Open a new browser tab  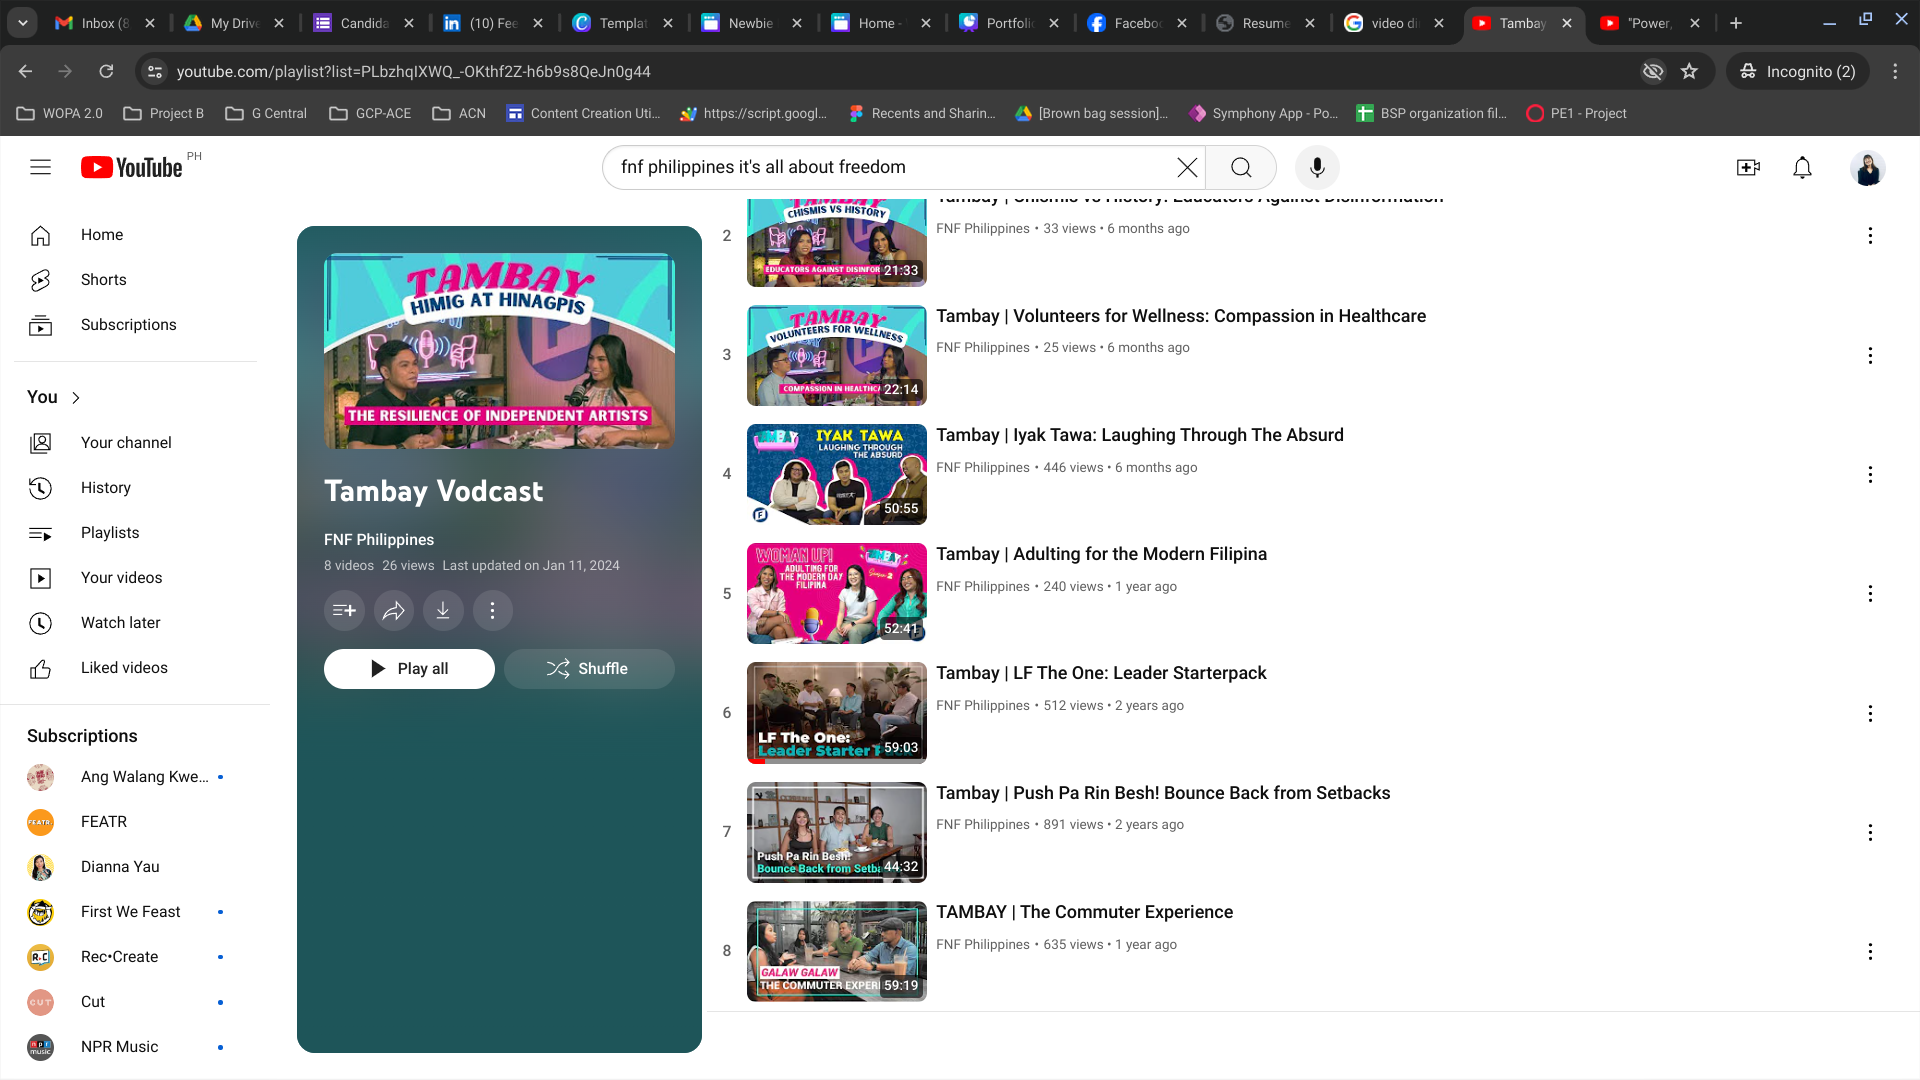[1736, 23]
